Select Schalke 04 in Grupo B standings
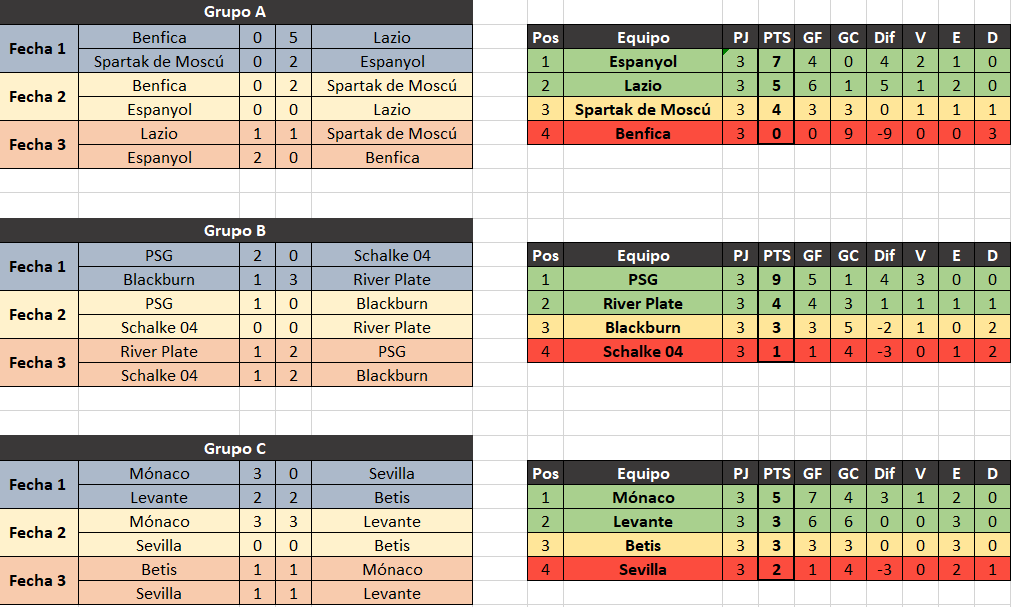The image size is (1011, 607). pyautogui.click(x=643, y=352)
